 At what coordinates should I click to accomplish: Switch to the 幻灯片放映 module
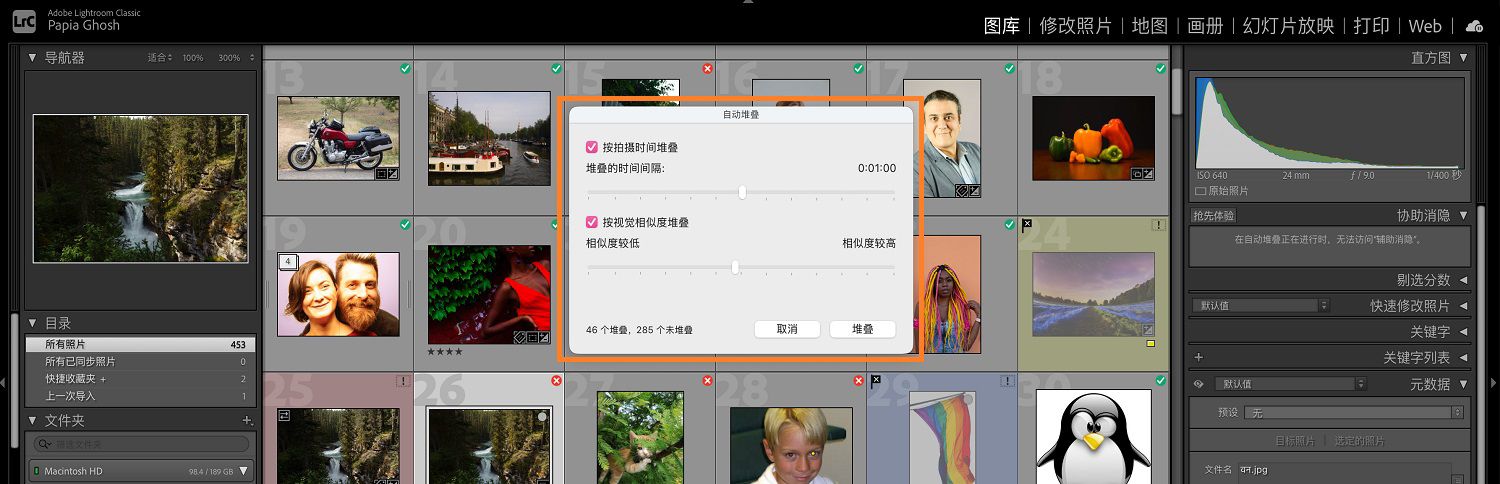(1288, 26)
